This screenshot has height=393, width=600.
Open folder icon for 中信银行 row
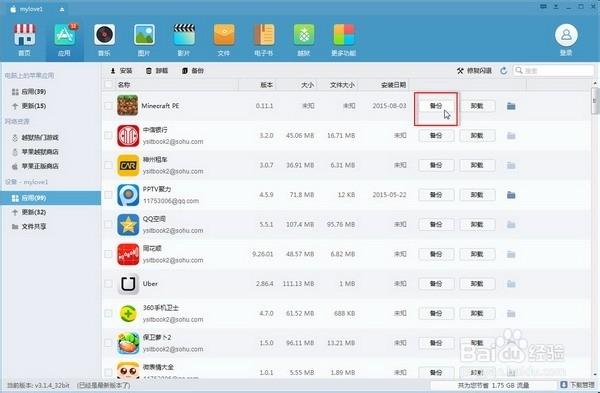511,136
